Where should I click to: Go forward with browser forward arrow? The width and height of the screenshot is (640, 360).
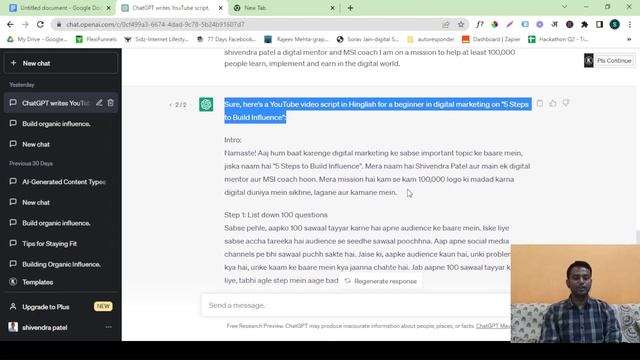pos(25,24)
